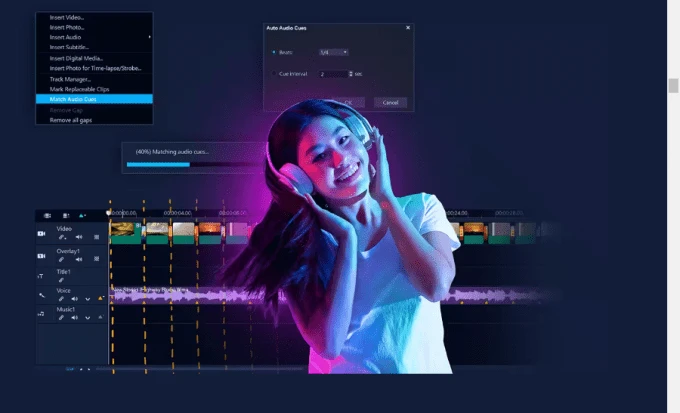
Task: Open Insert Audio submenu
Action: (x=94, y=37)
